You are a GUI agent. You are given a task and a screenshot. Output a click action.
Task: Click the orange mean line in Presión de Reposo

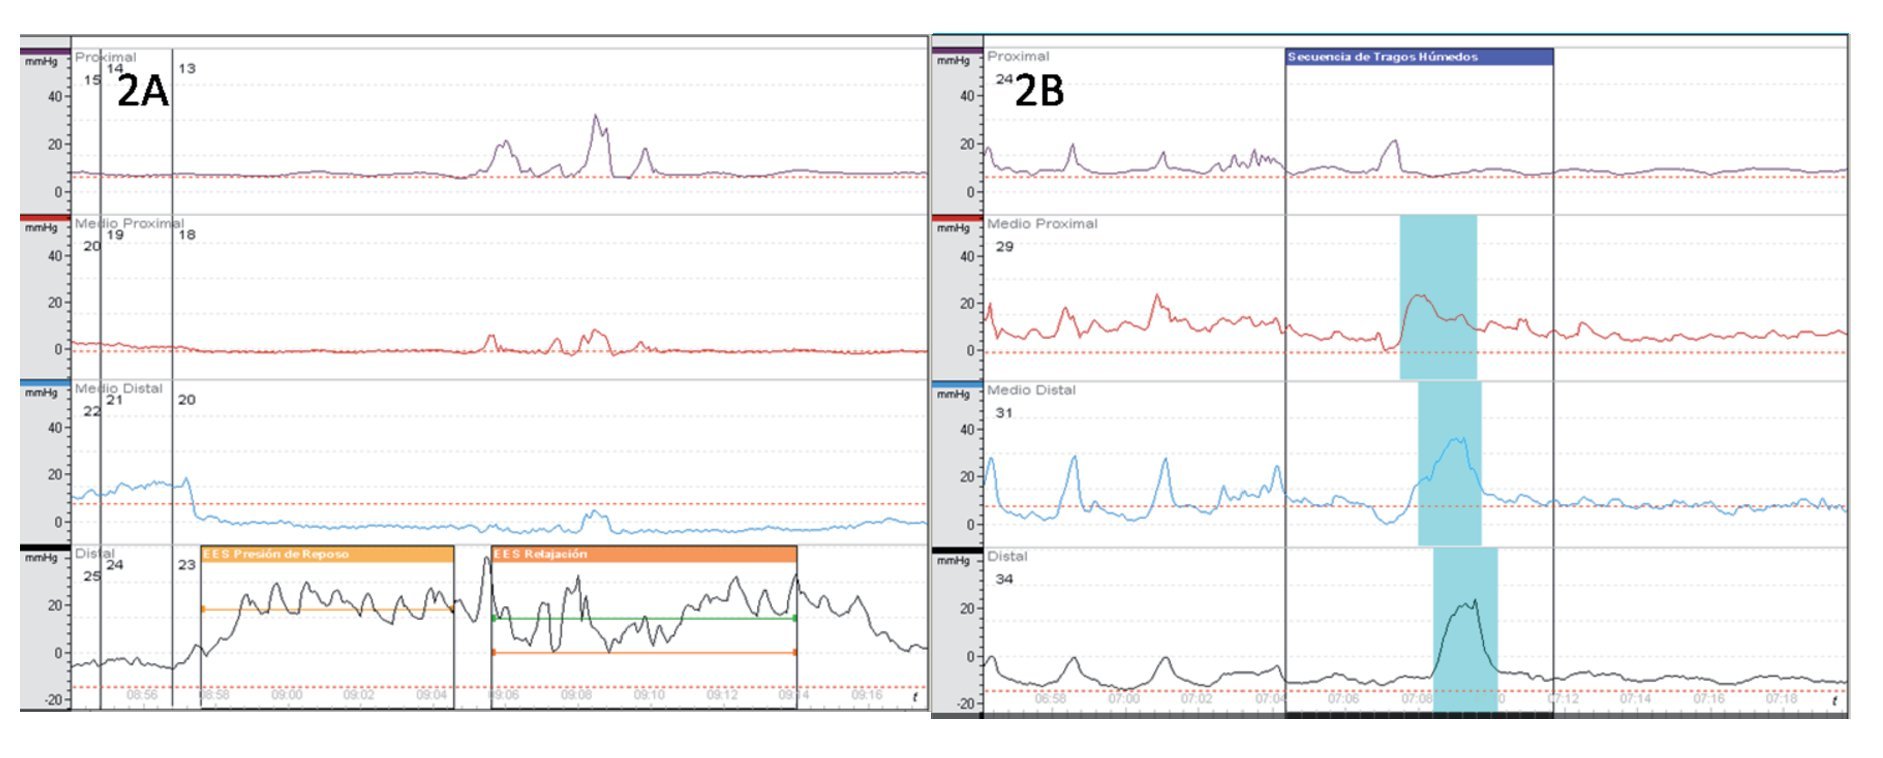(327, 609)
